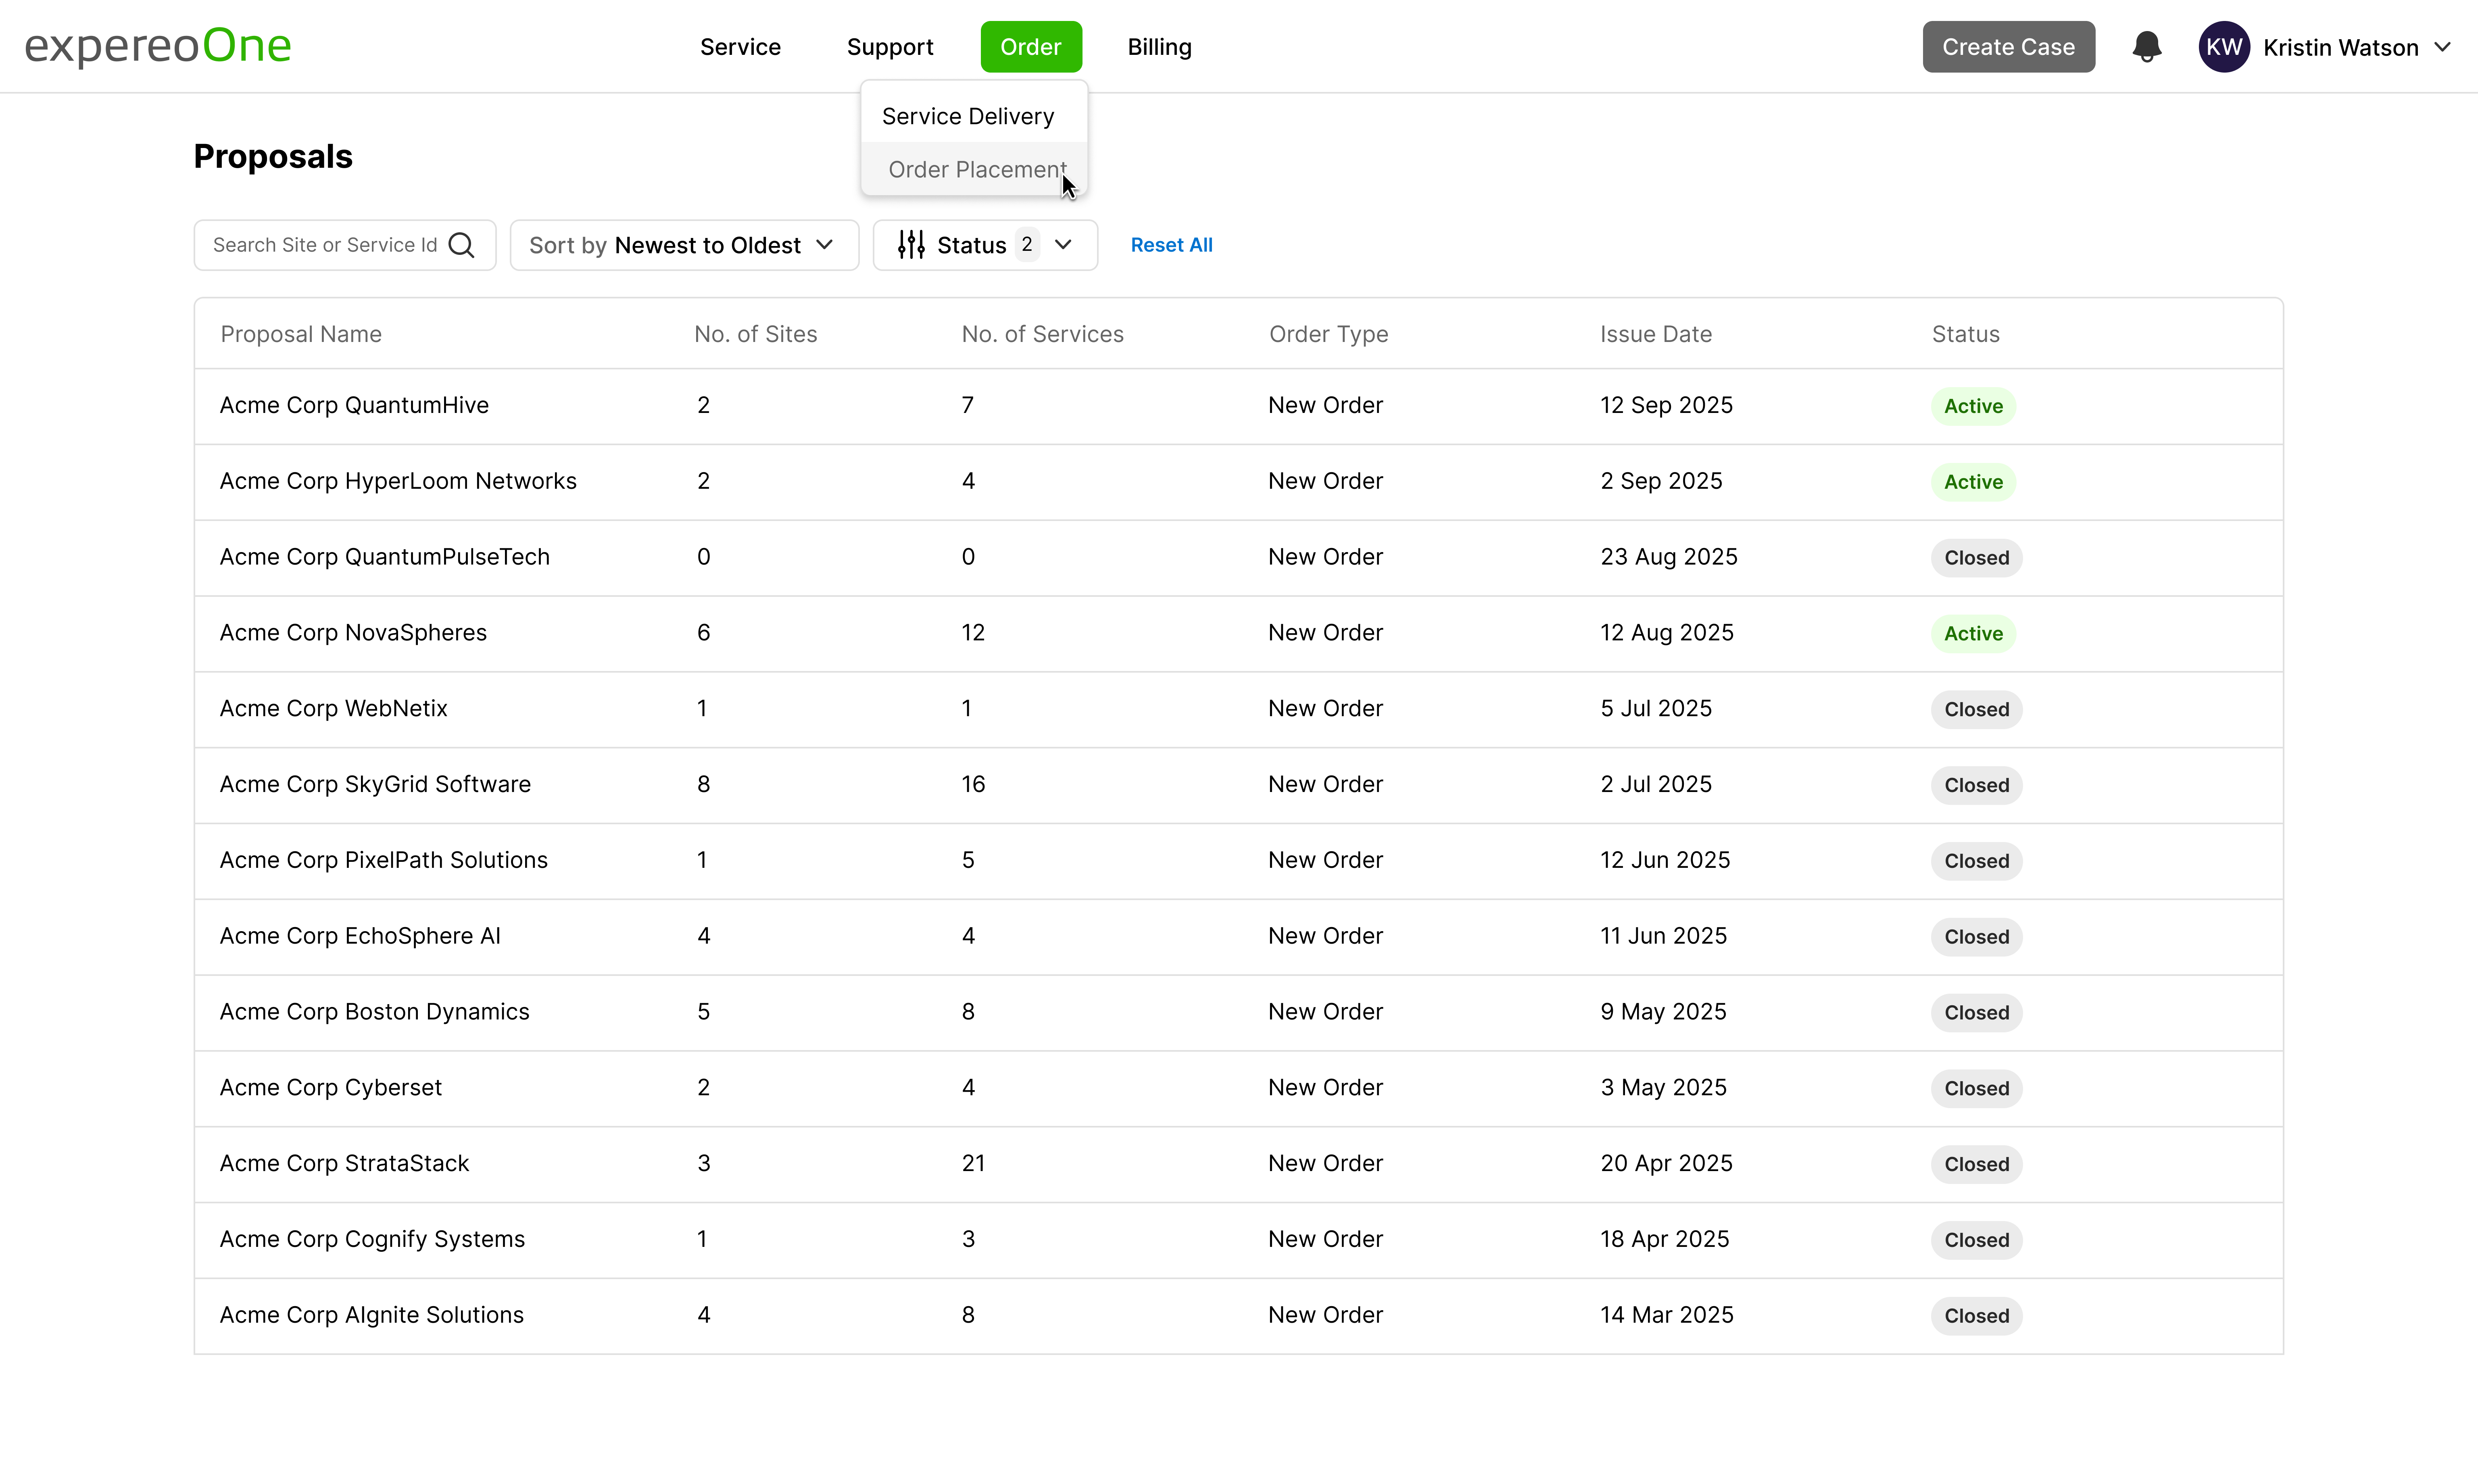Click the Status filter count badge
This screenshot has height=1484, width=2478.
click(1026, 244)
